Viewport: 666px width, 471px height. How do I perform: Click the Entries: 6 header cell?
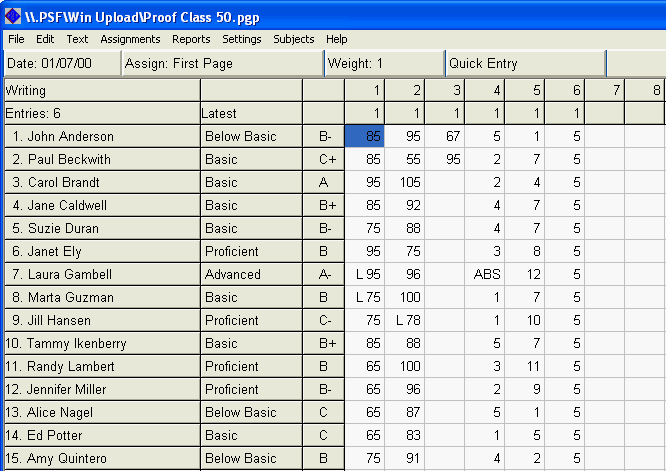[102, 113]
